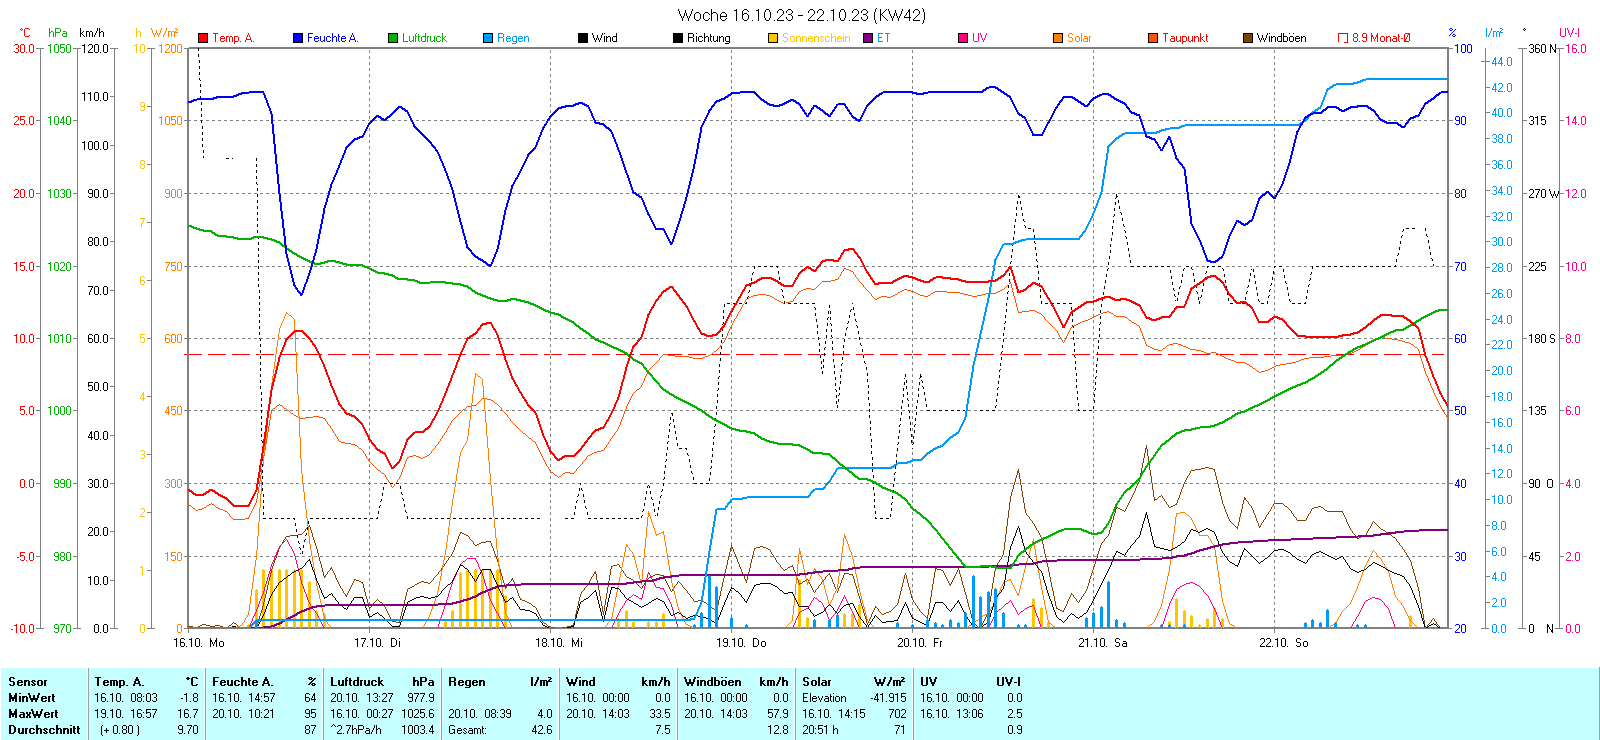Click the '19.10. Do' date axis label
Screen dimensions: 1600x740
click(x=741, y=643)
